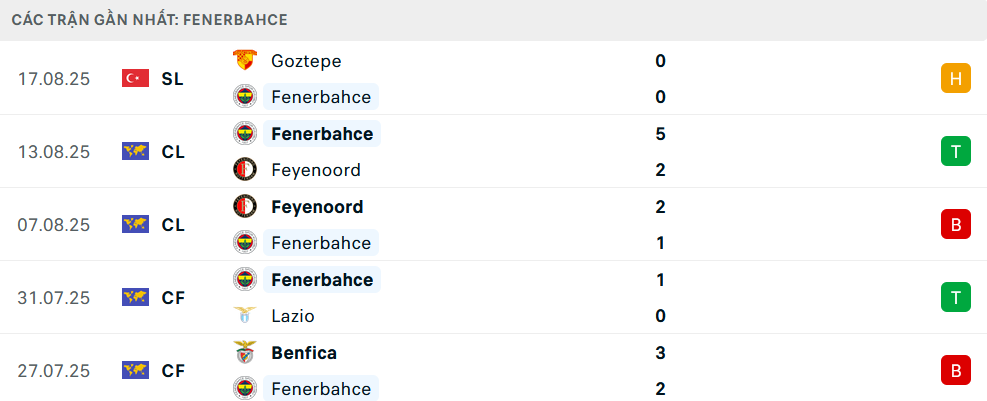Open the Goztepe team link
Viewport: 987px width, 401px height.
pos(306,61)
